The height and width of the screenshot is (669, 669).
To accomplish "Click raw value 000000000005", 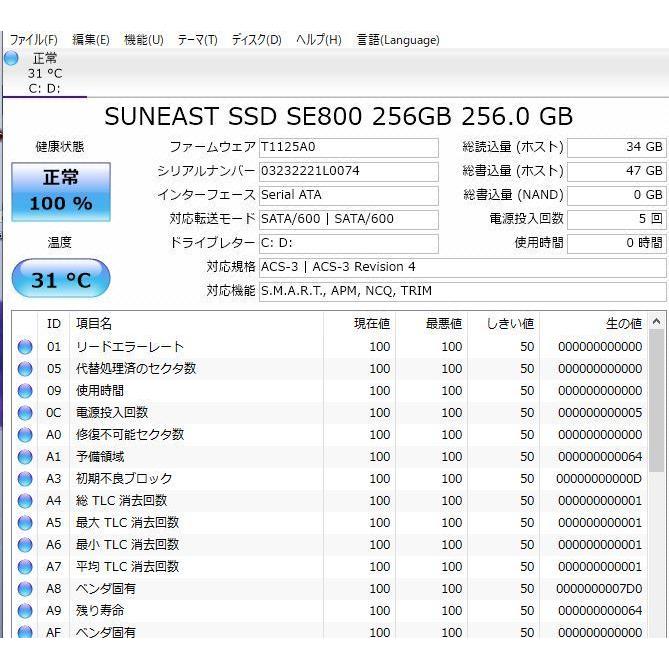I will (x=600, y=413).
